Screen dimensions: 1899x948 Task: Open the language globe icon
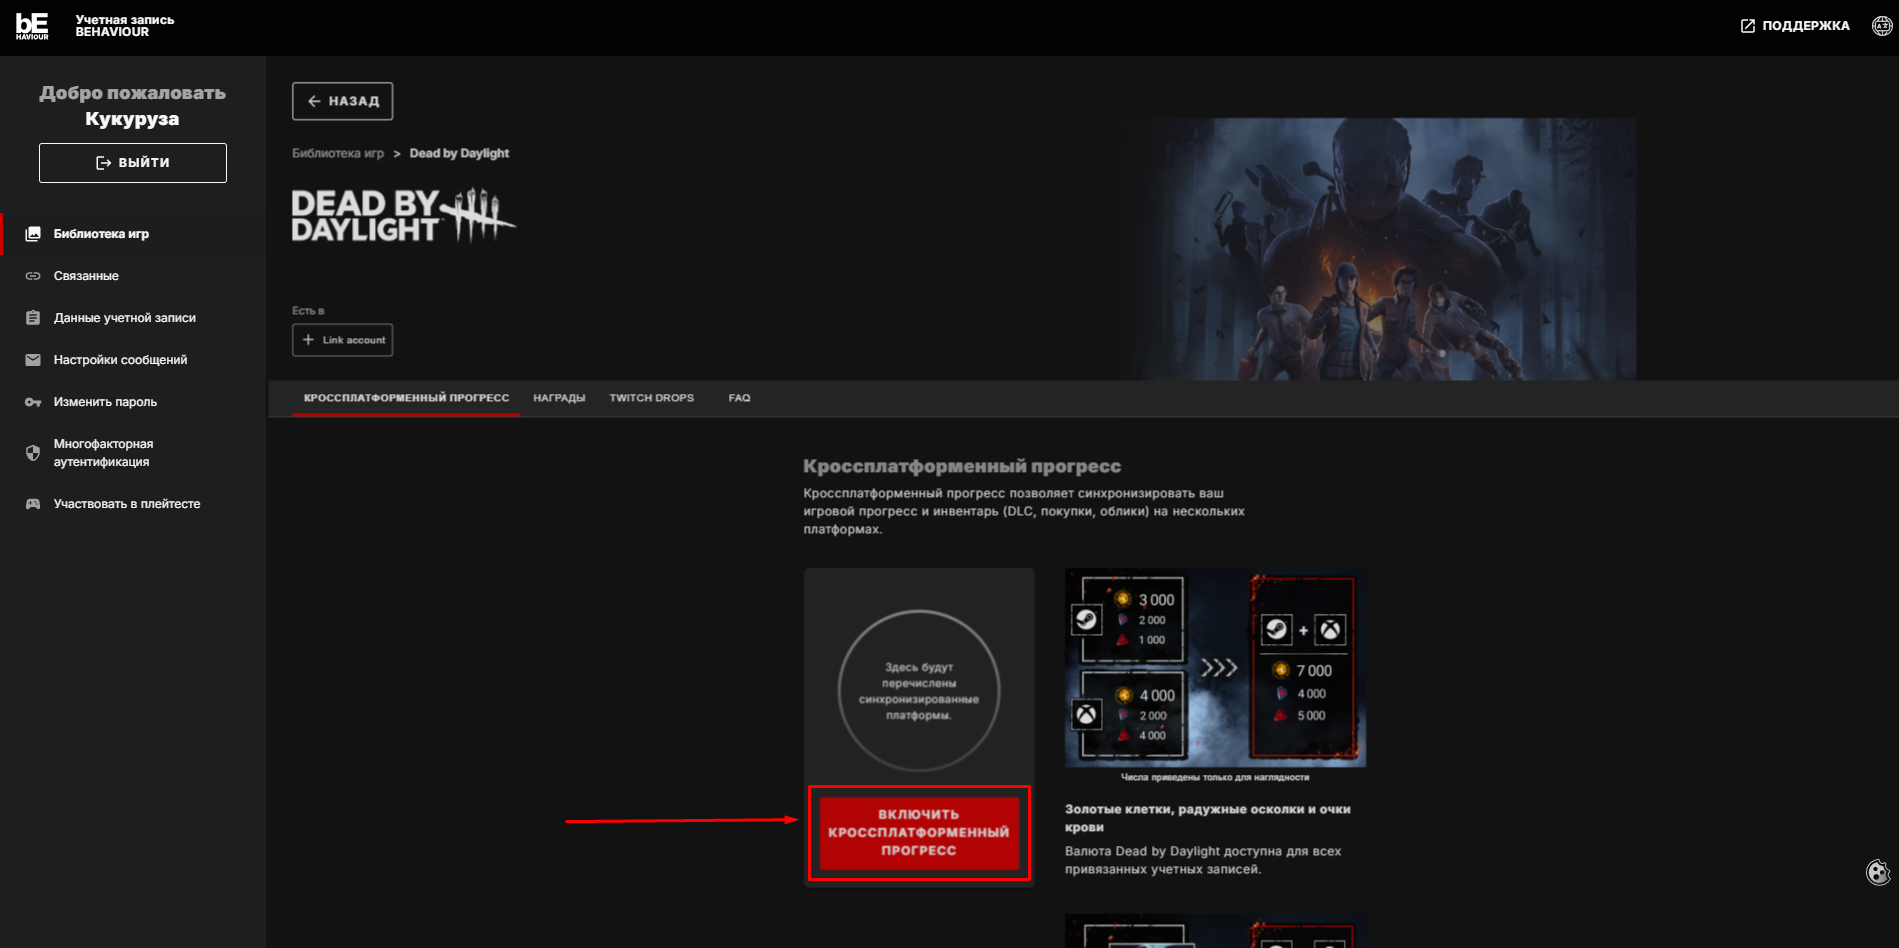click(1882, 26)
